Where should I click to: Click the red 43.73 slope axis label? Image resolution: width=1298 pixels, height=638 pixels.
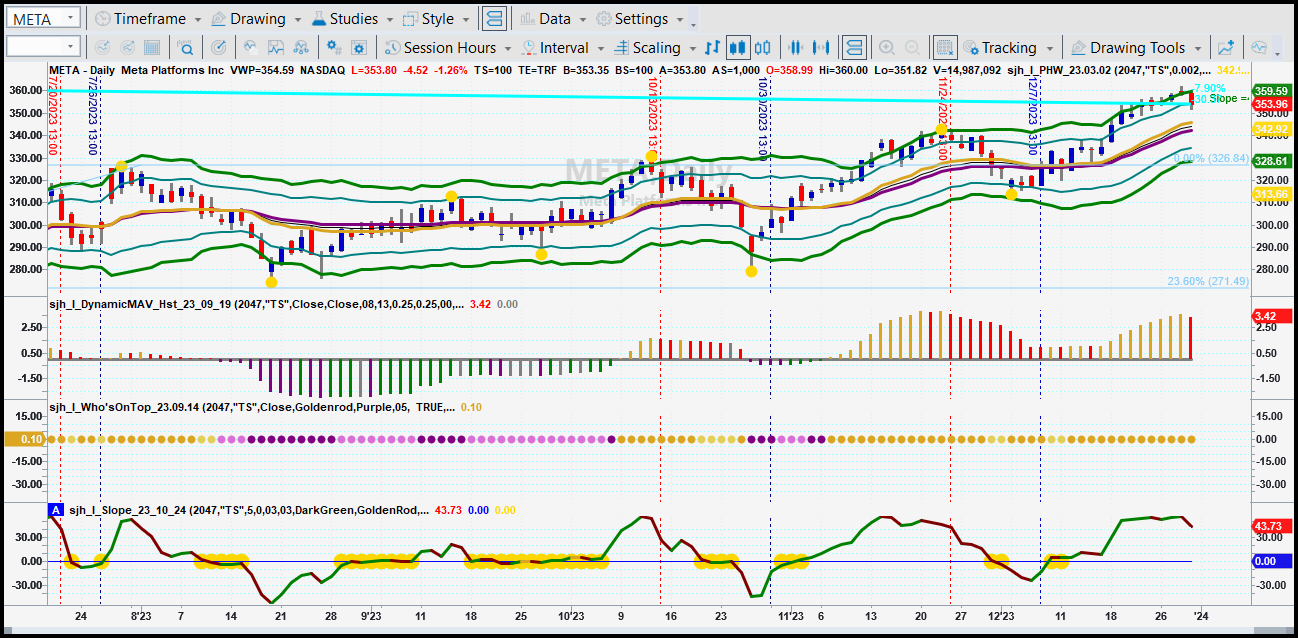coord(1270,526)
